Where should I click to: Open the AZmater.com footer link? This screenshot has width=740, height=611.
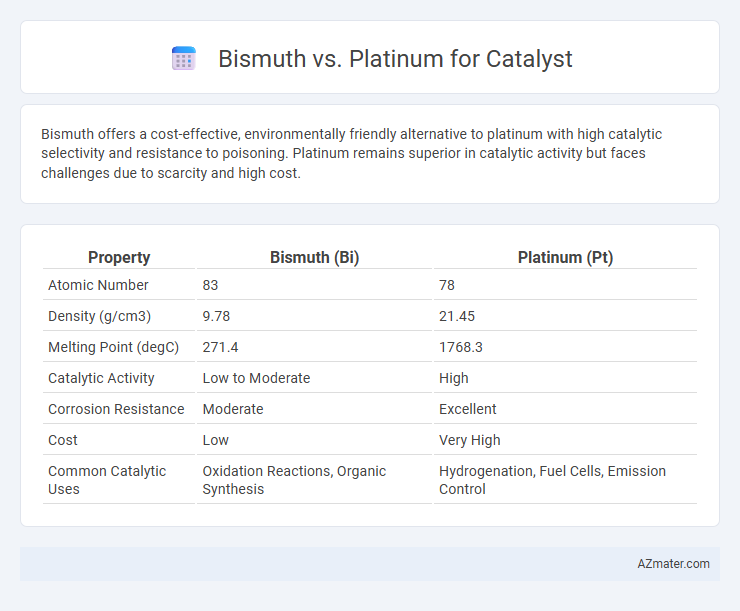tap(673, 564)
